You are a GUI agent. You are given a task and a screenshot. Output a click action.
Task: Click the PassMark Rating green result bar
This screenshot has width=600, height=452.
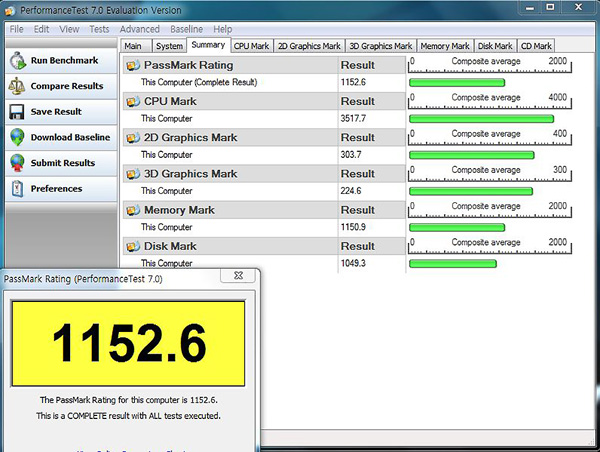pyautogui.click(x=457, y=82)
